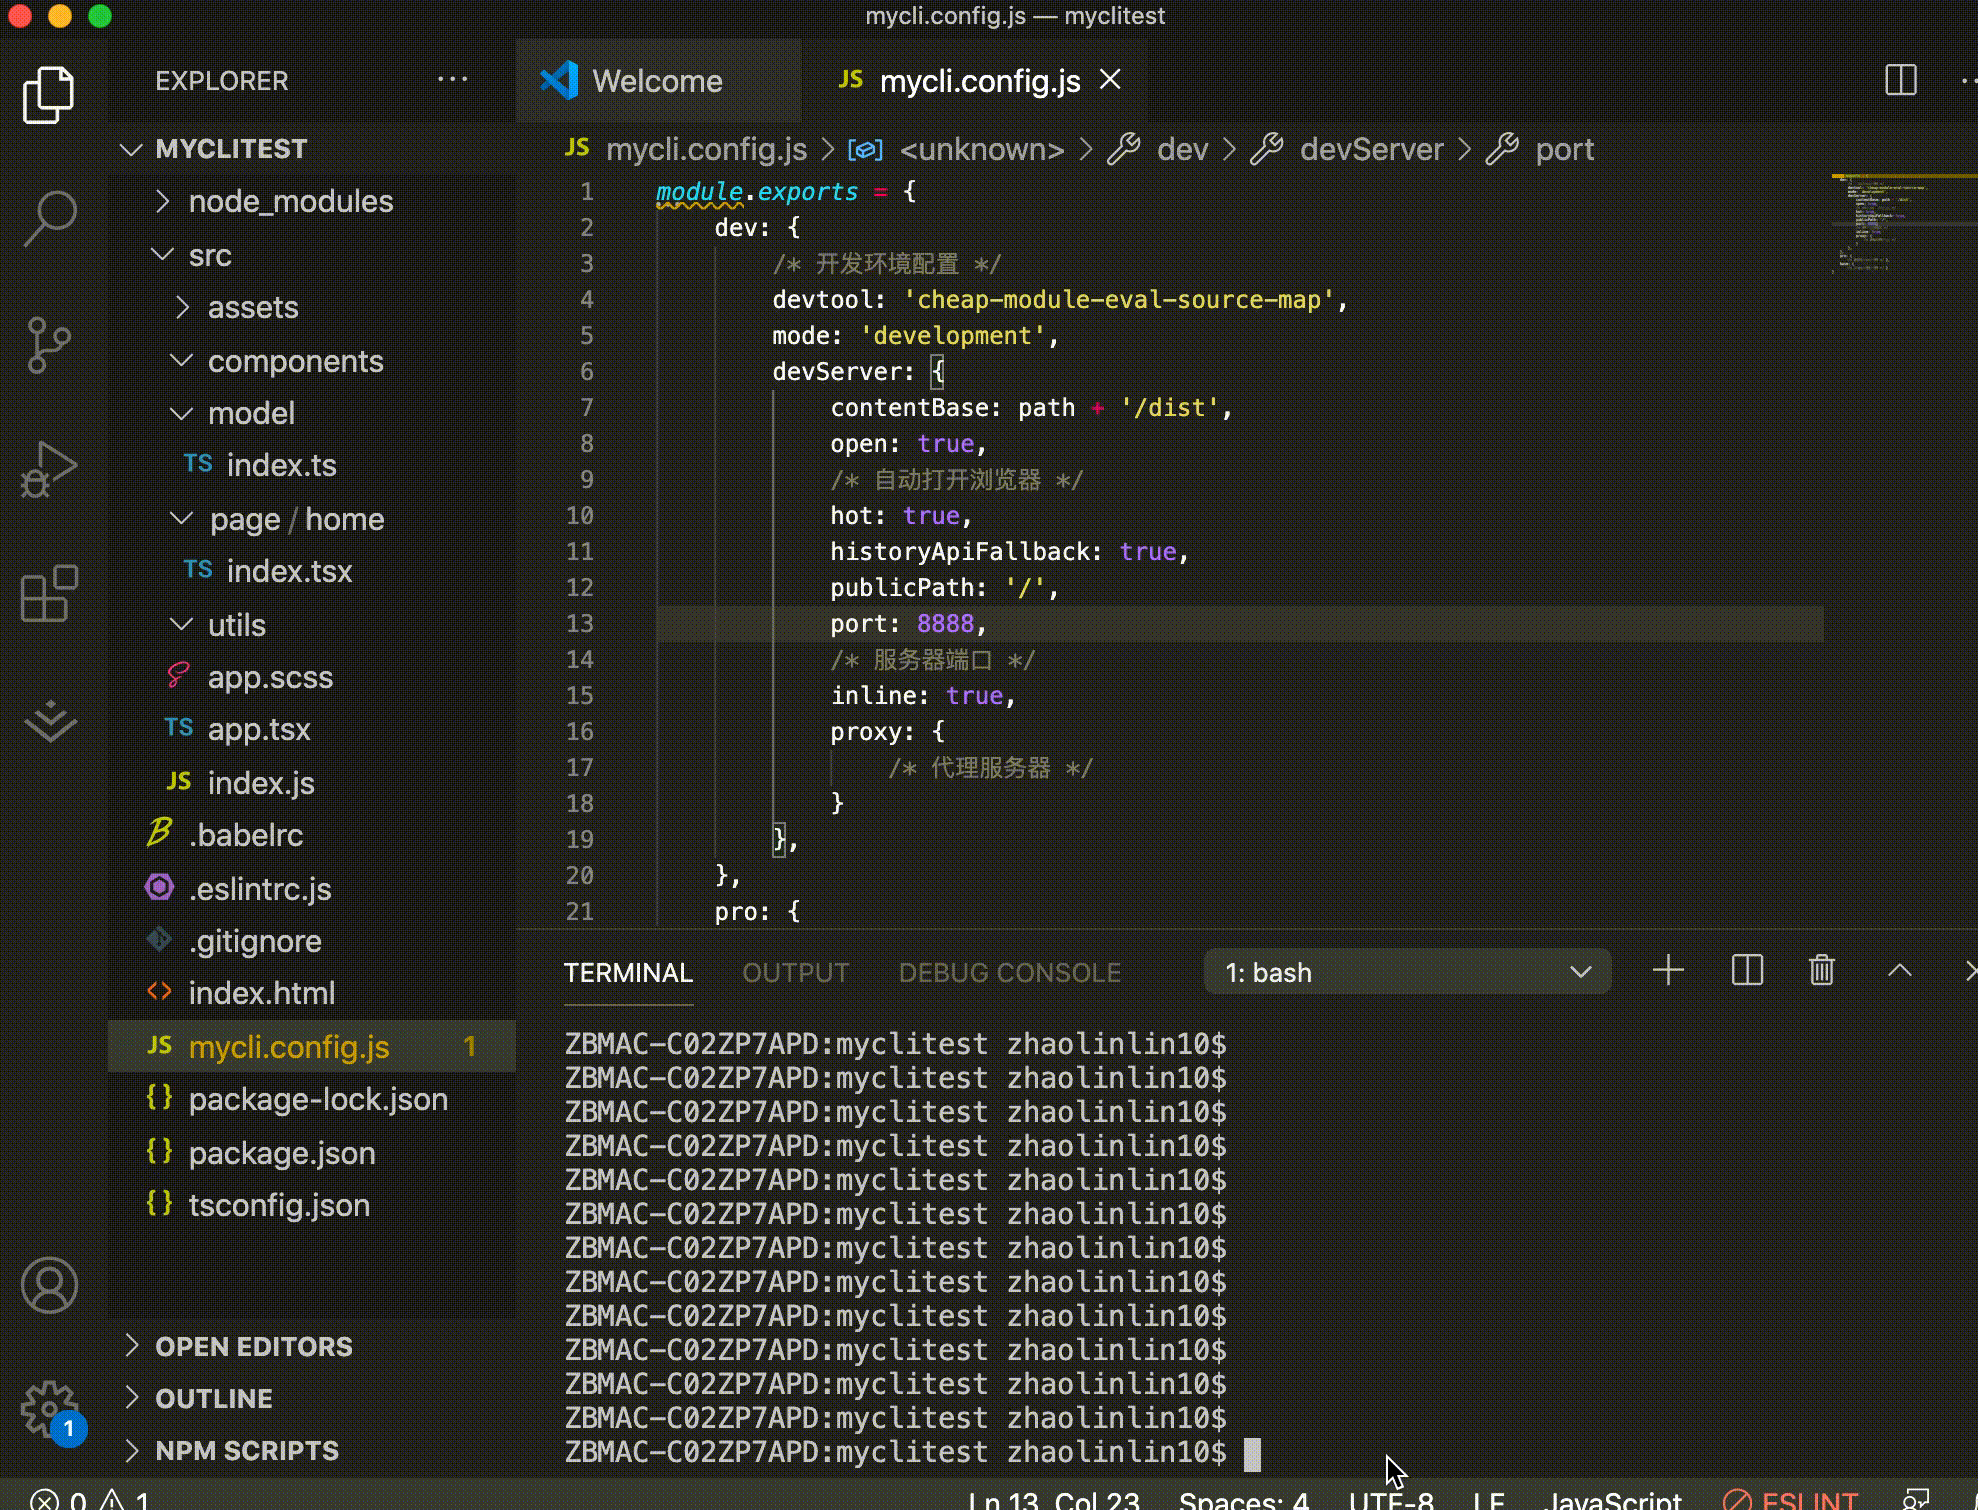Click the JavaScript language mode
This screenshot has width=1978, height=1510.
(1615, 1500)
